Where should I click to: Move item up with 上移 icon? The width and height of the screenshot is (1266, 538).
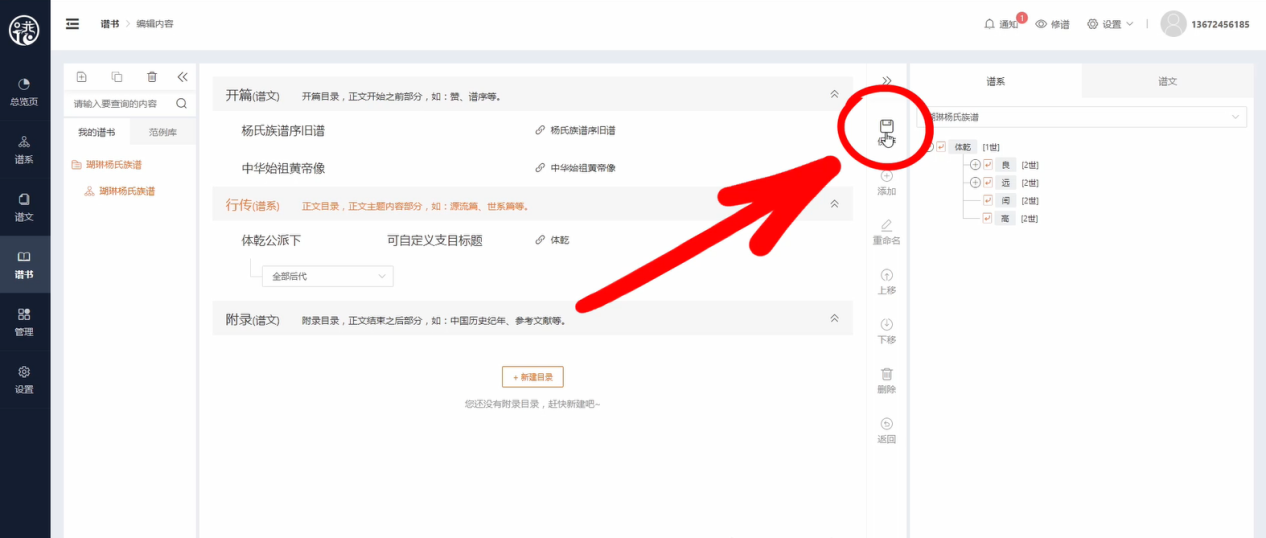[x=886, y=275]
